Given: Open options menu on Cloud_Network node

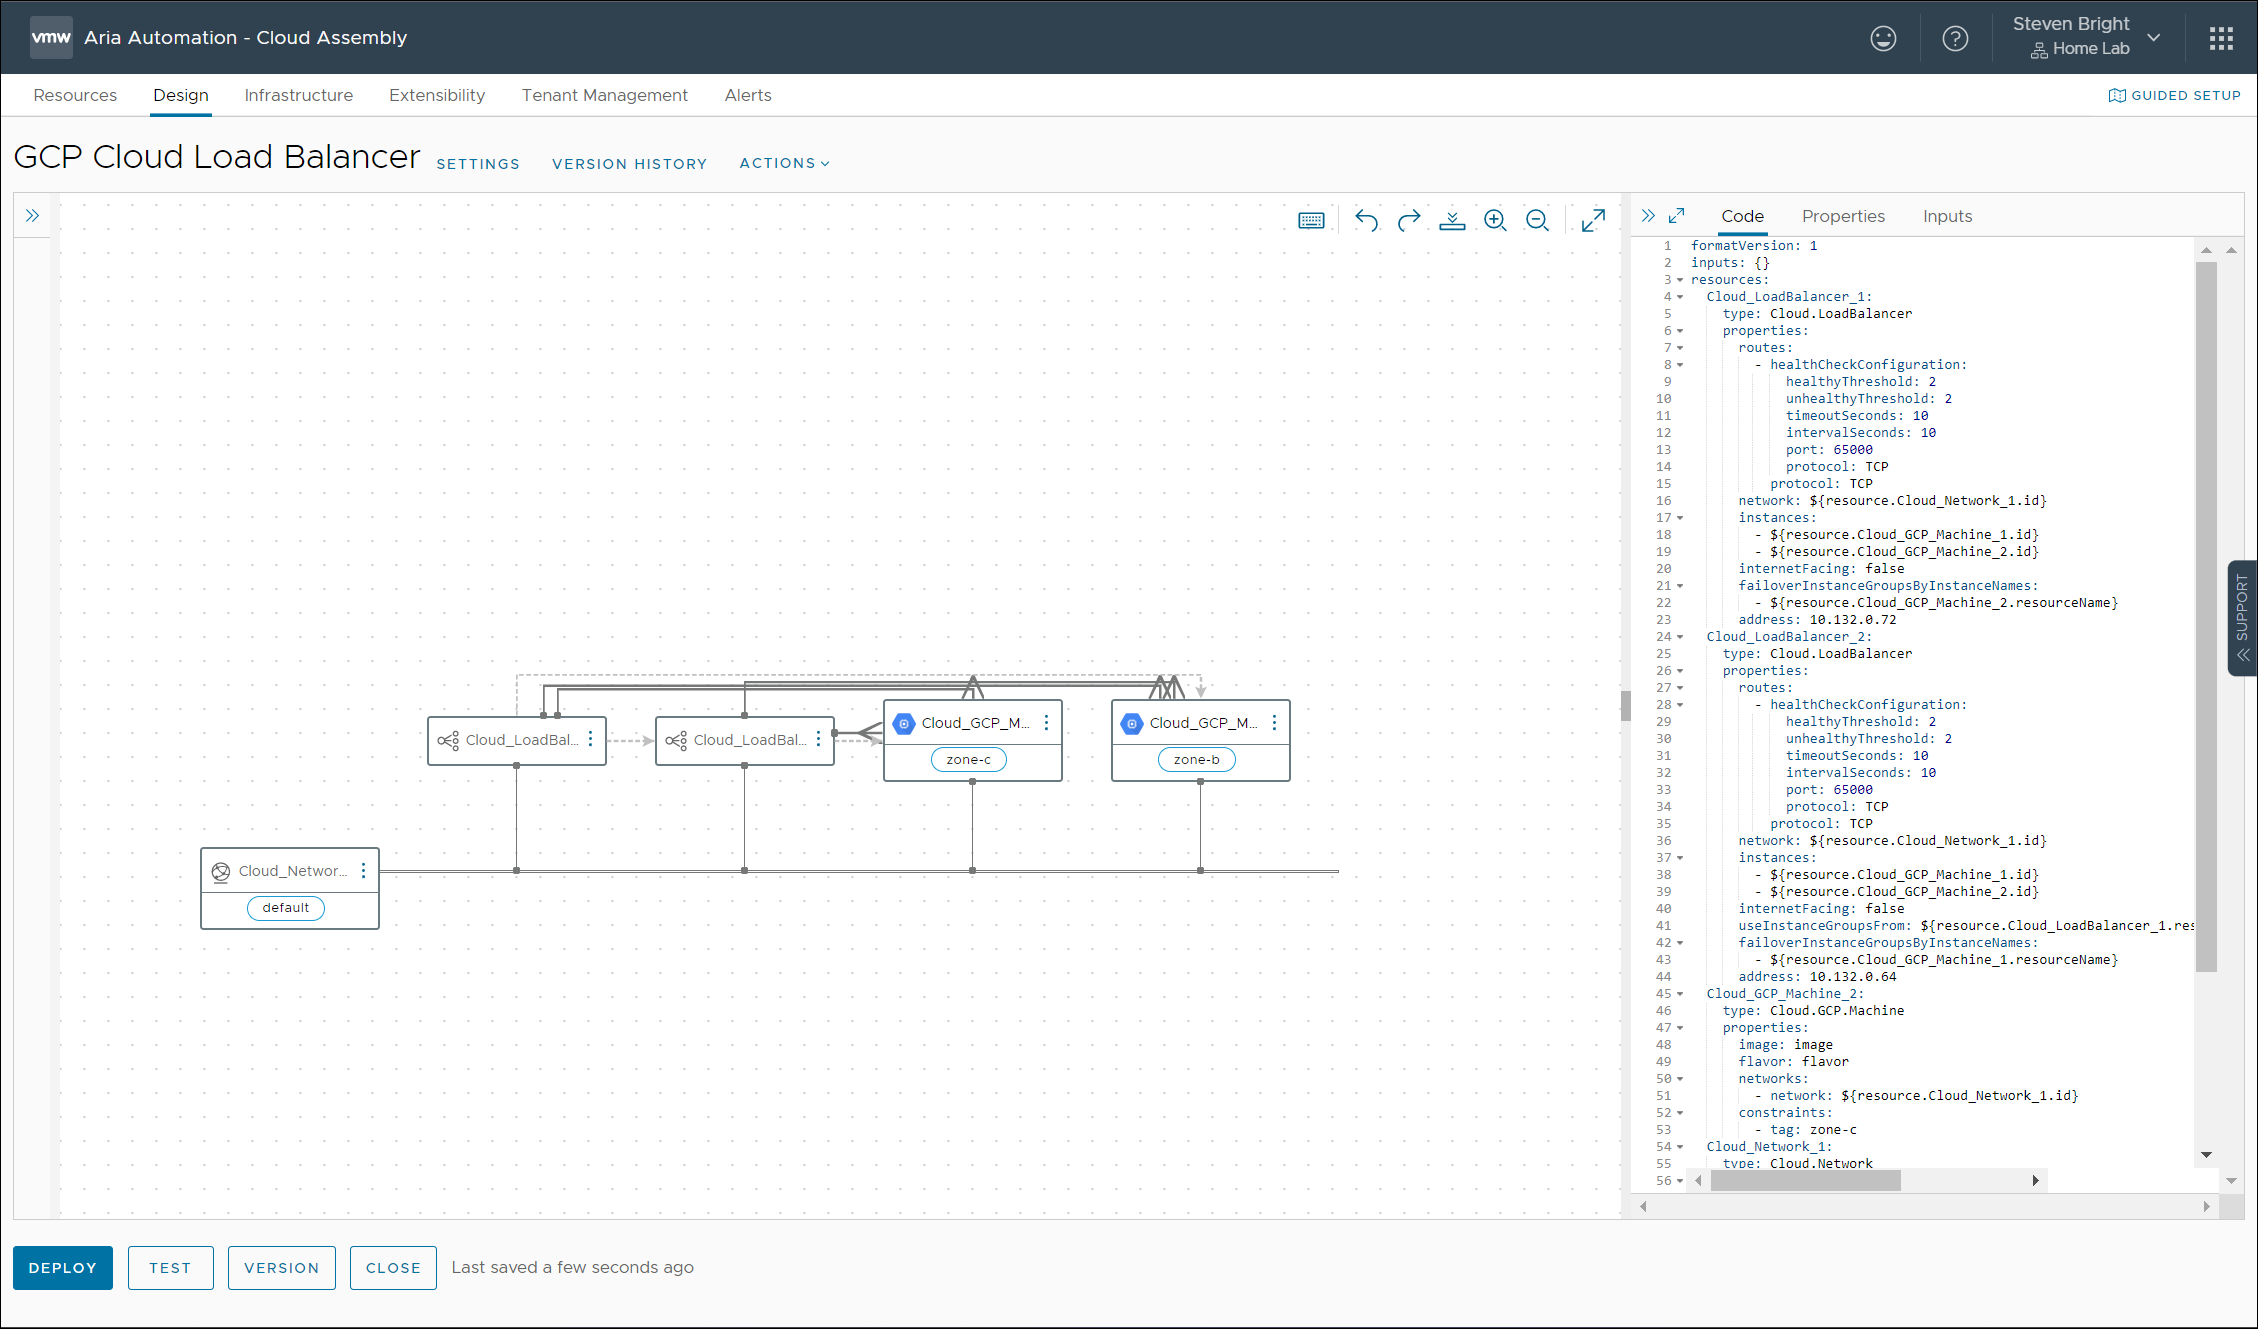Looking at the screenshot, I should point(364,871).
